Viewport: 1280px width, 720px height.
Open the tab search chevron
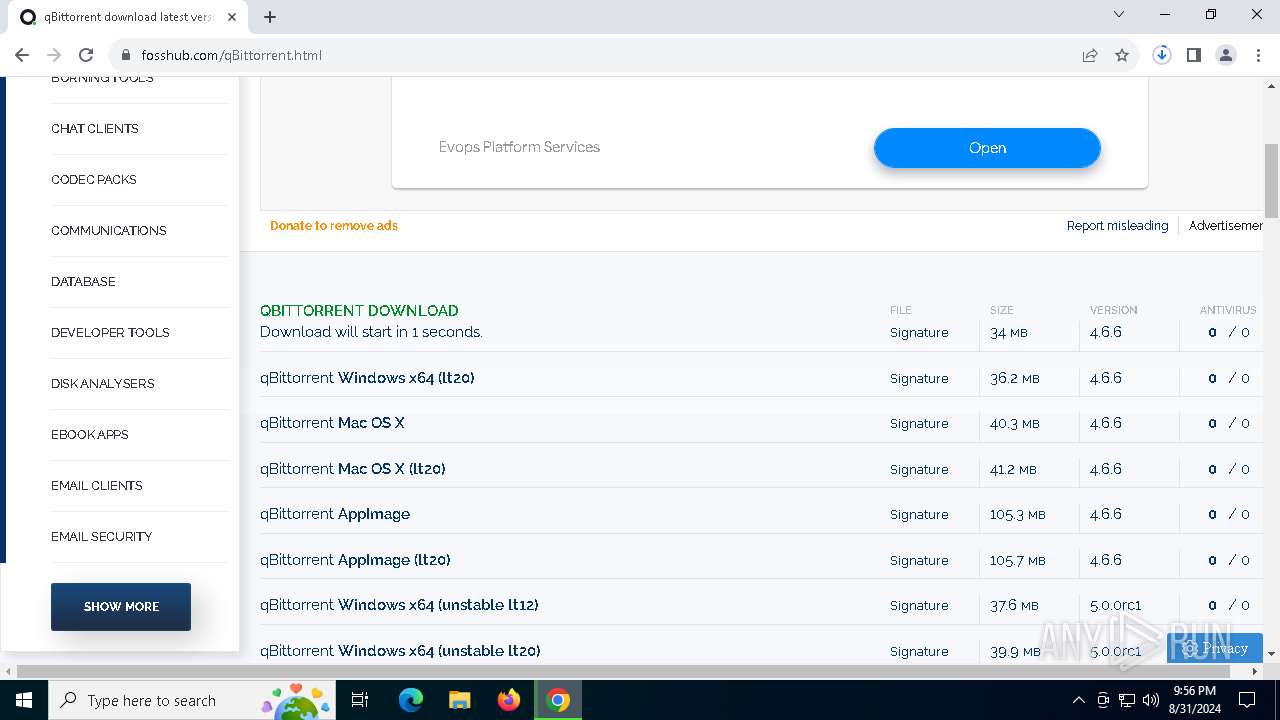tap(1119, 15)
